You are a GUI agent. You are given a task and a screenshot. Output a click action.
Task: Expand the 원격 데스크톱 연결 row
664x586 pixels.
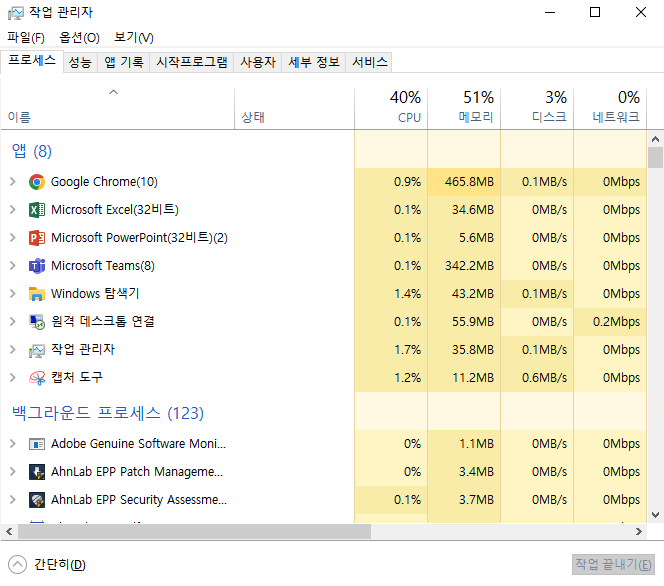(x=13, y=321)
